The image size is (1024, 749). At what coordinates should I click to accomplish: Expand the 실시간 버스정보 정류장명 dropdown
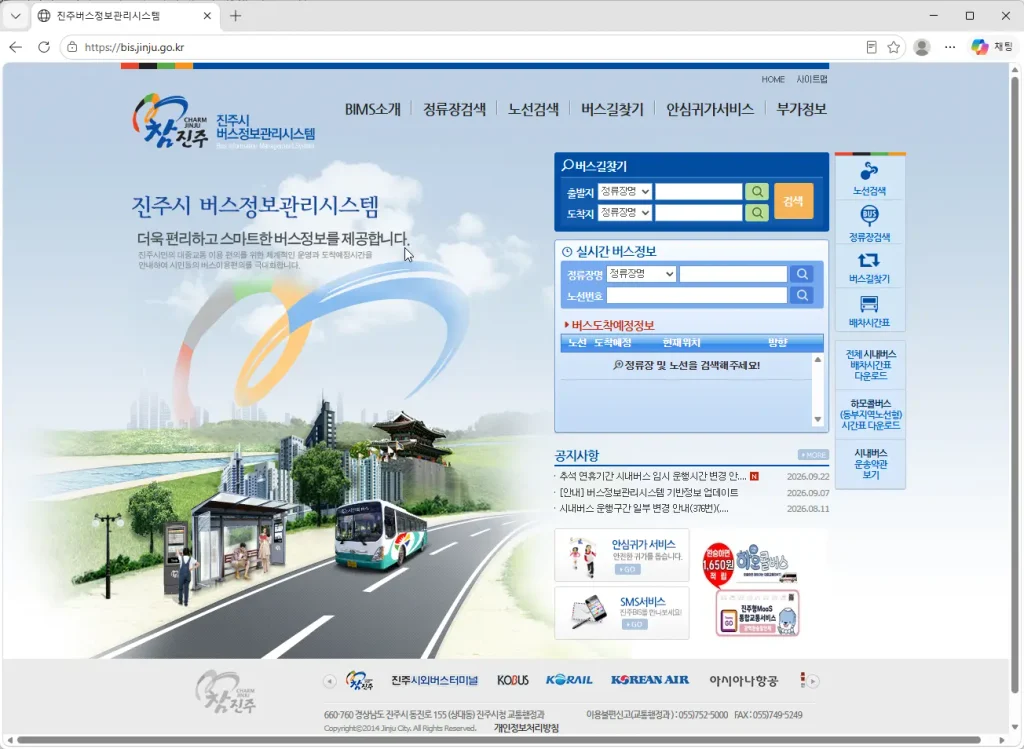coord(641,274)
